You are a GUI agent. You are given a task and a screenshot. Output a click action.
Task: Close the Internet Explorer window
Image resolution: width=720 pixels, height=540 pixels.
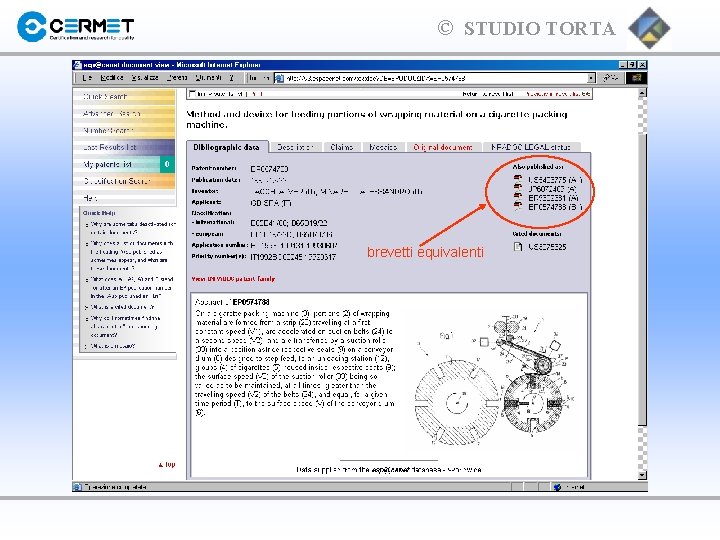[x=642, y=65]
